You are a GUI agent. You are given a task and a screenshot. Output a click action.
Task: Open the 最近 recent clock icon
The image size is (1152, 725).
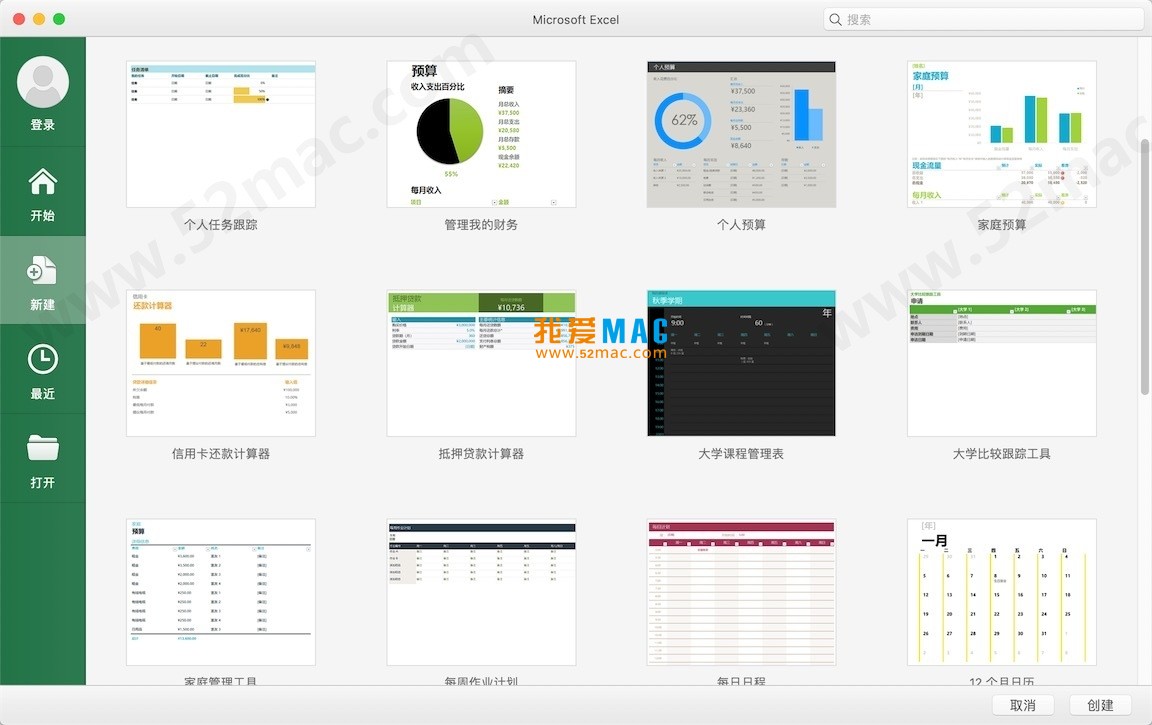[x=43, y=360]
